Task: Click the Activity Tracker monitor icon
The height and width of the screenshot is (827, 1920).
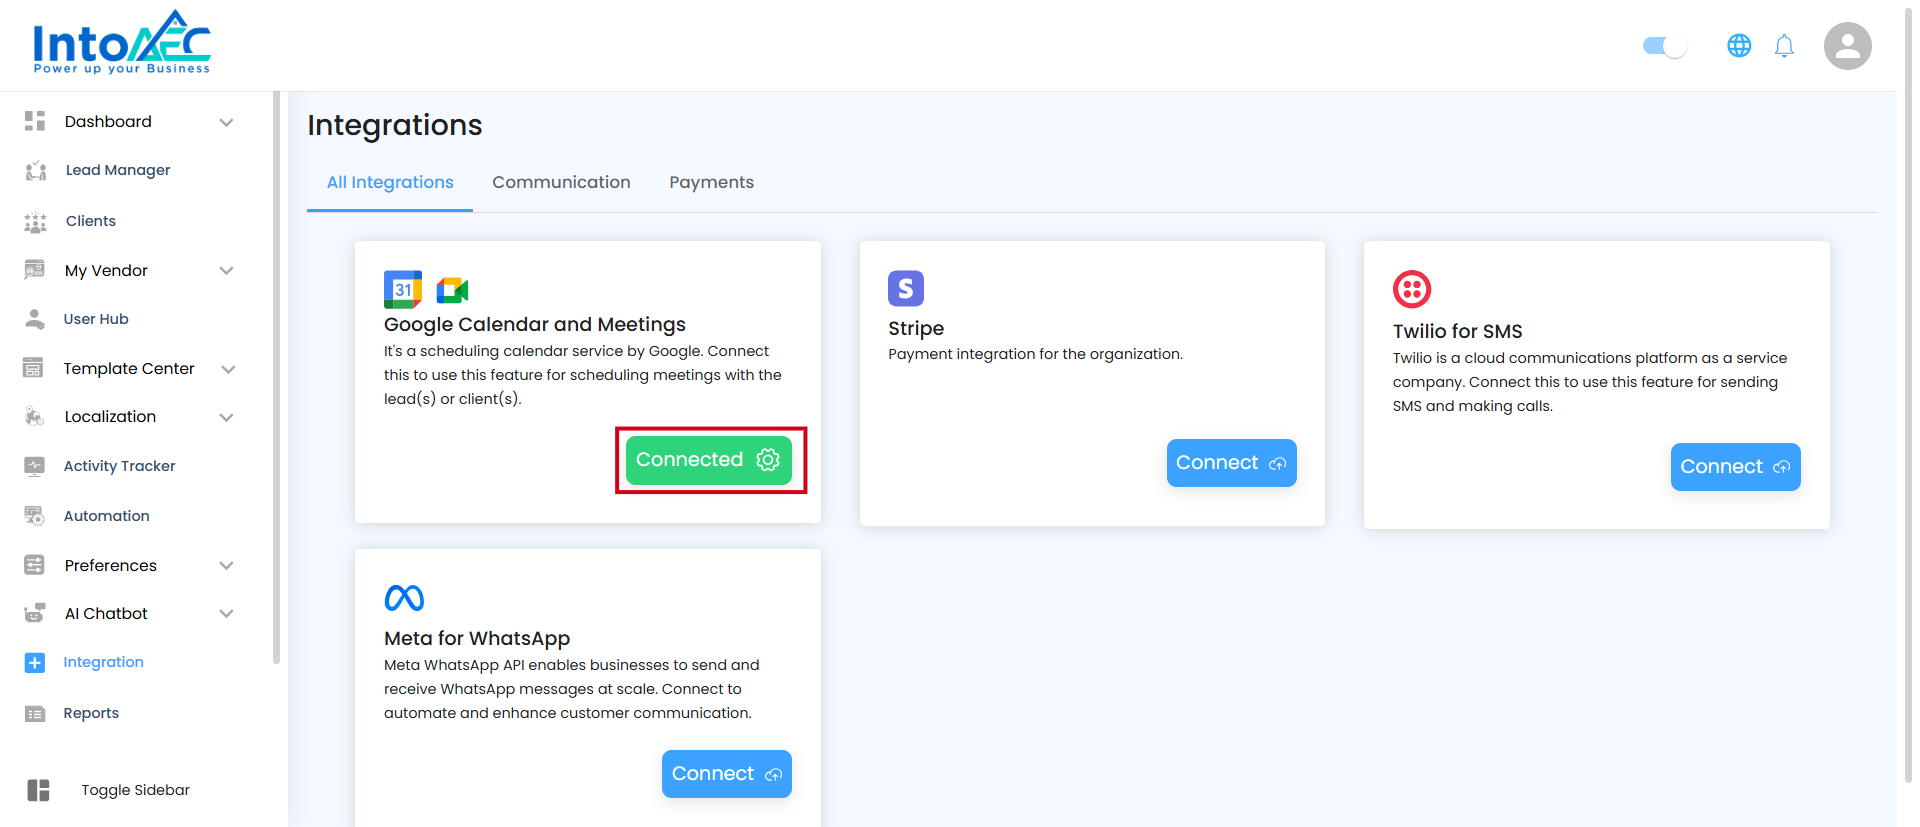Action: (35, 466)
